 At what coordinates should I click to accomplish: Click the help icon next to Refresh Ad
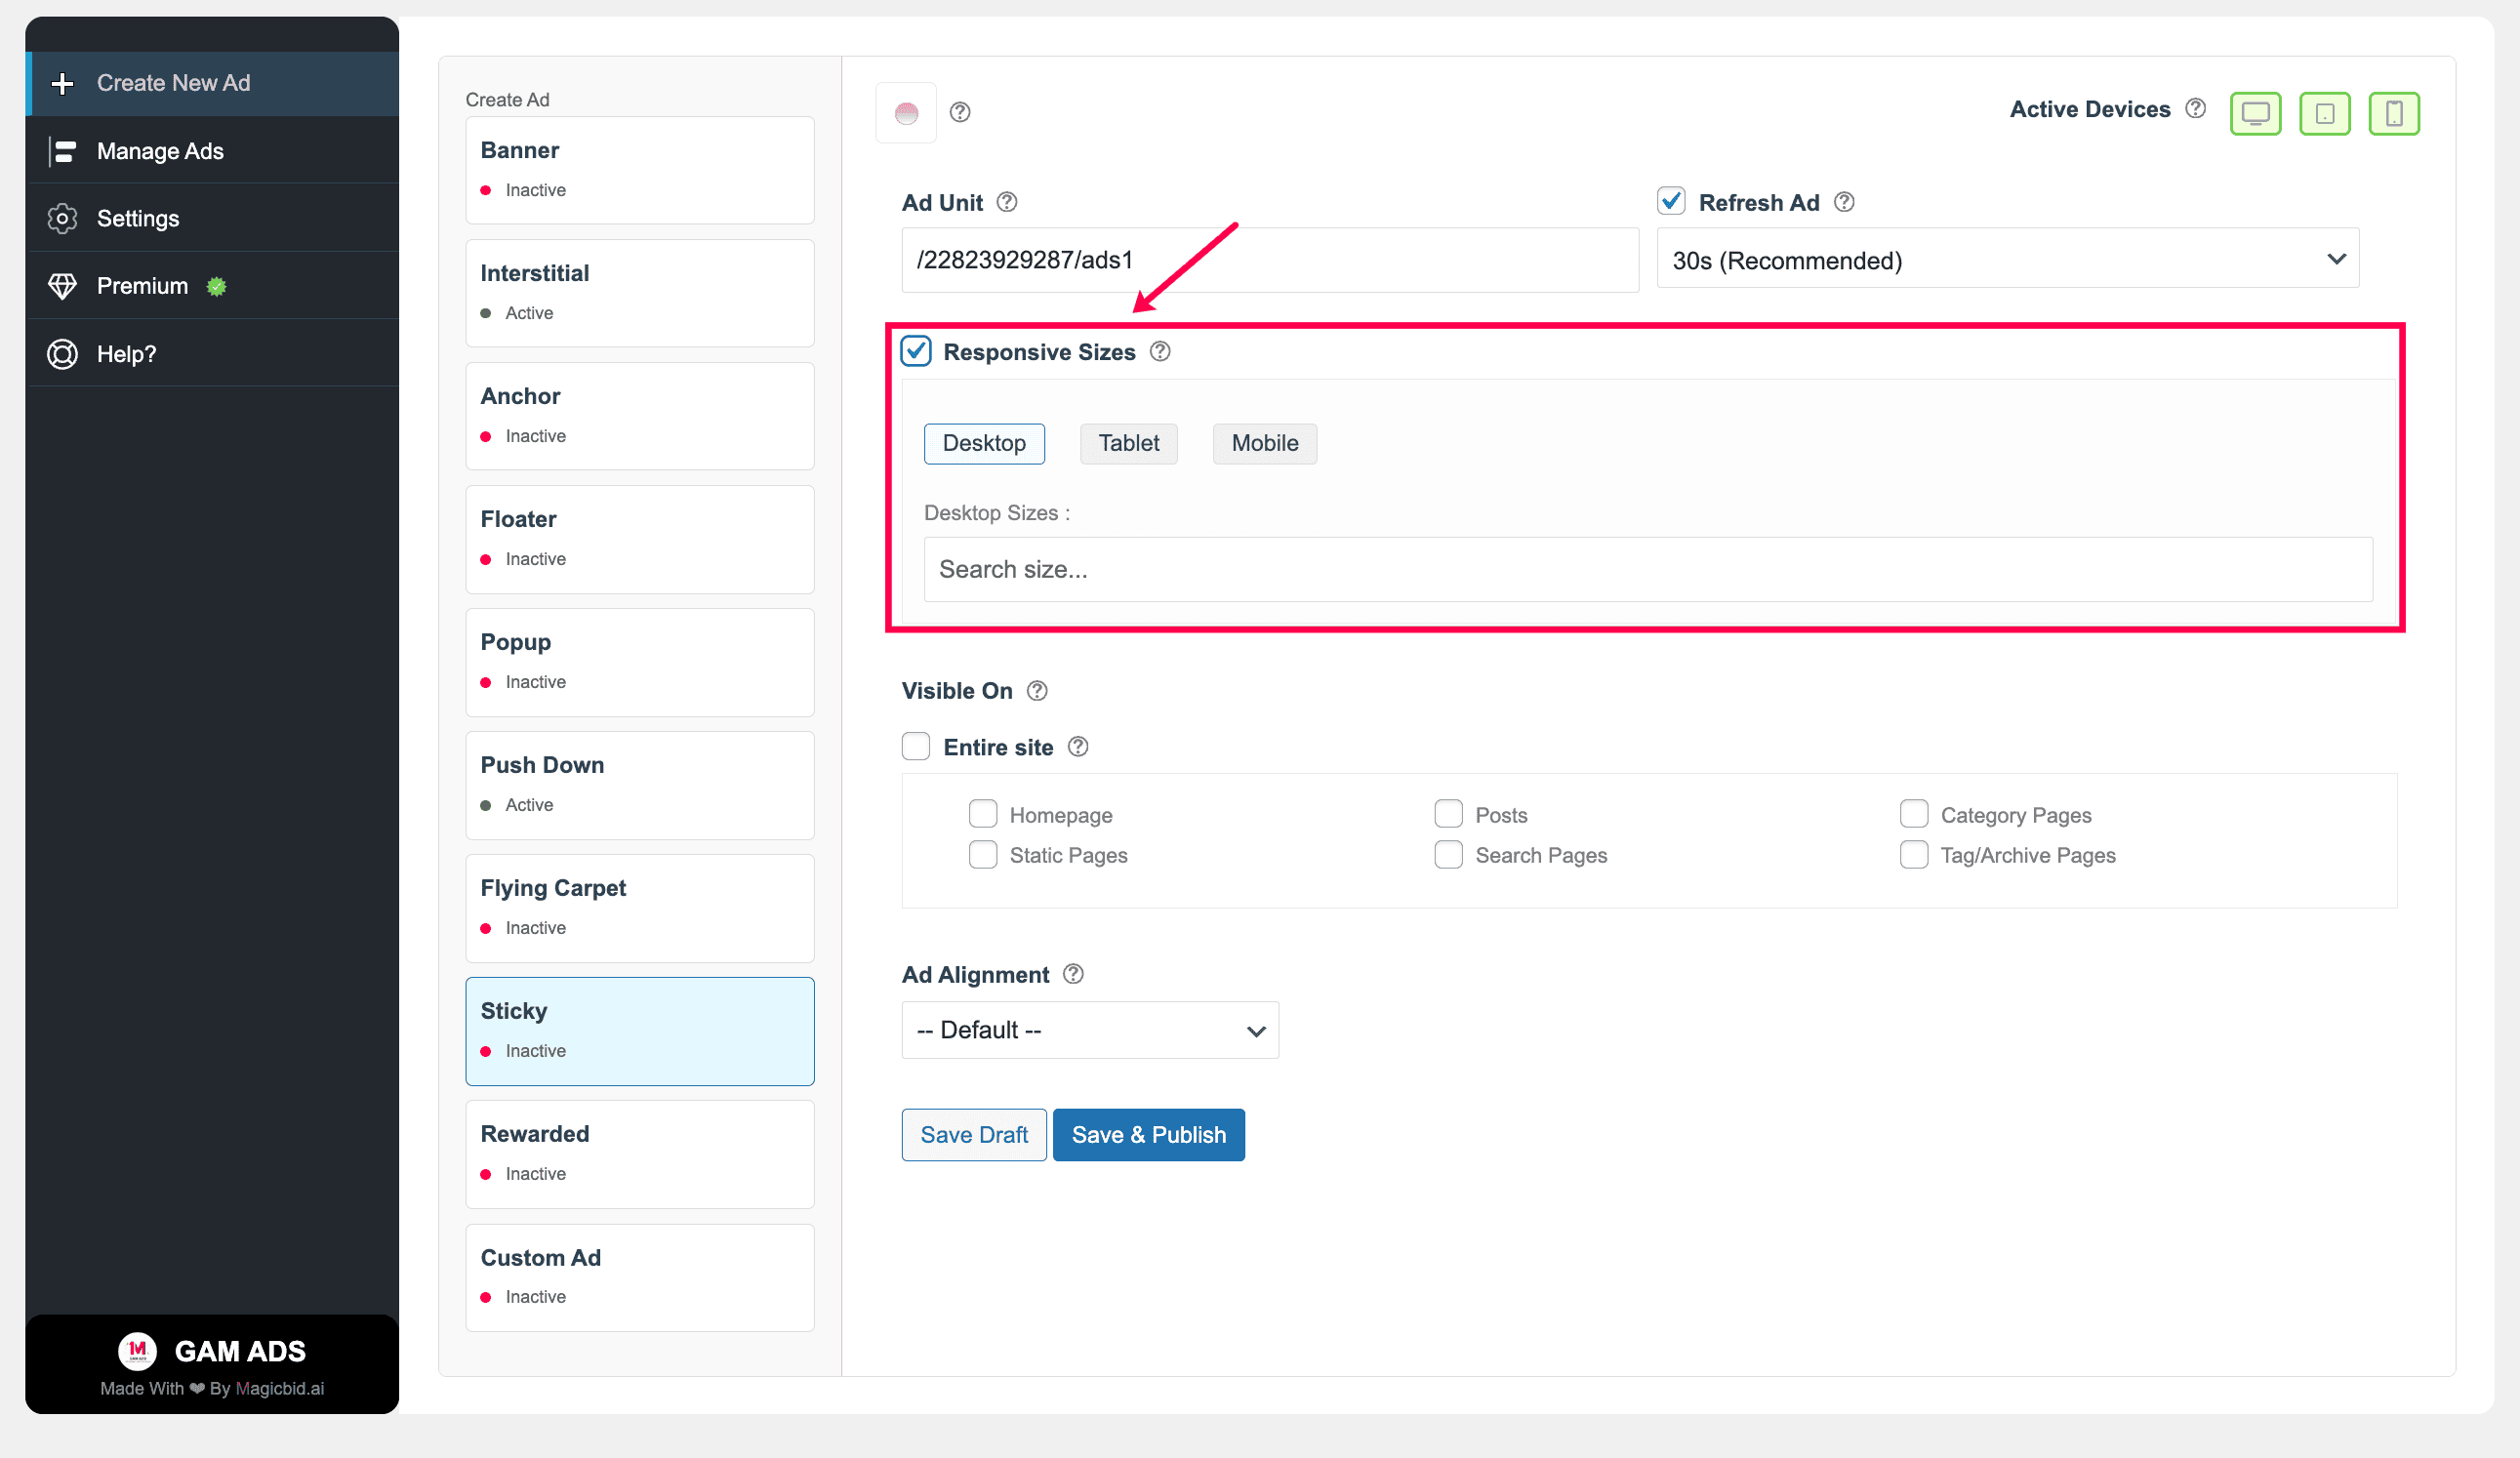1844,202
